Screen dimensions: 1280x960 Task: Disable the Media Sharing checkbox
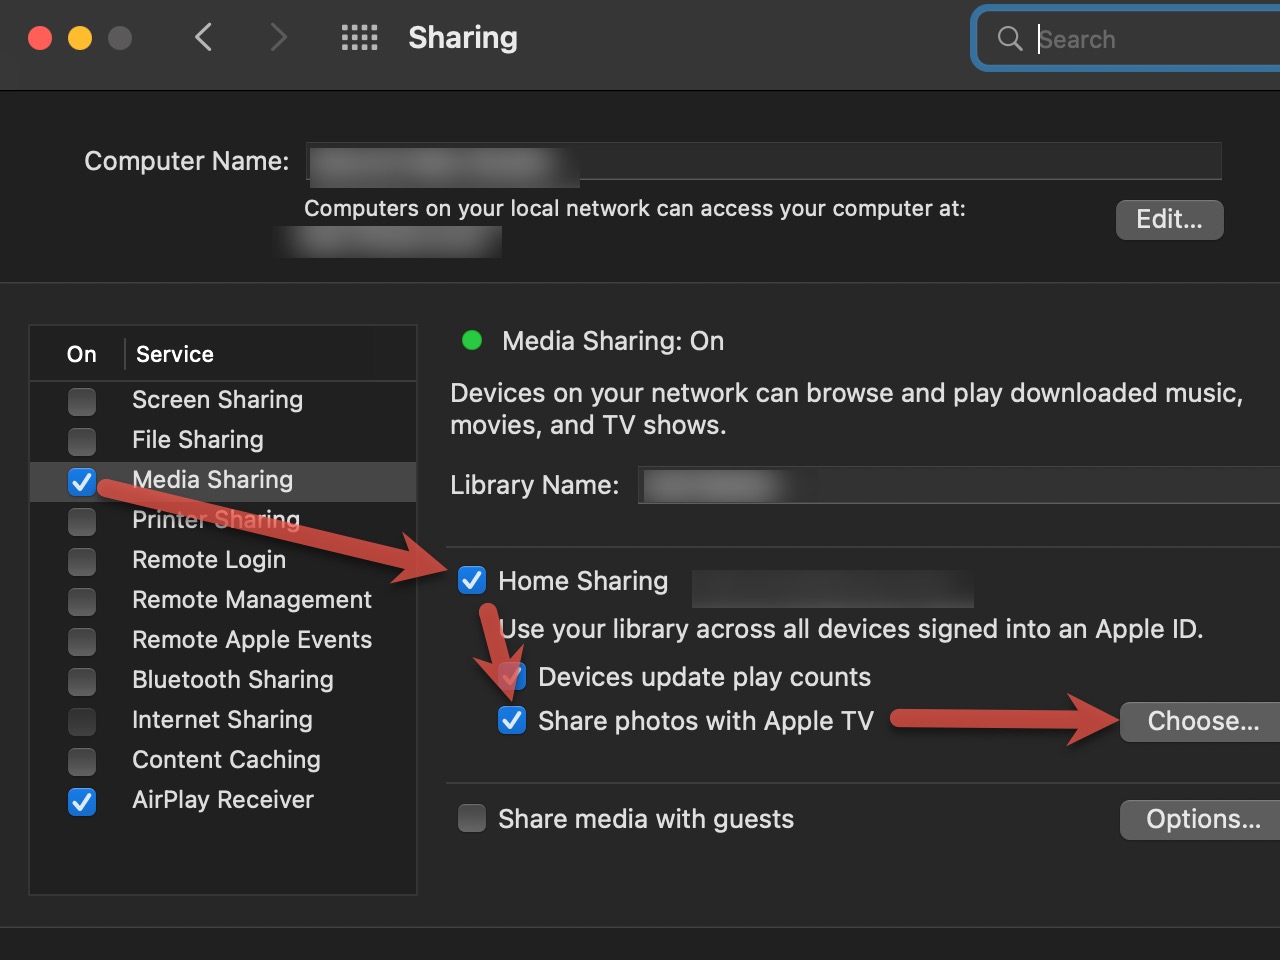click(81, 481)
